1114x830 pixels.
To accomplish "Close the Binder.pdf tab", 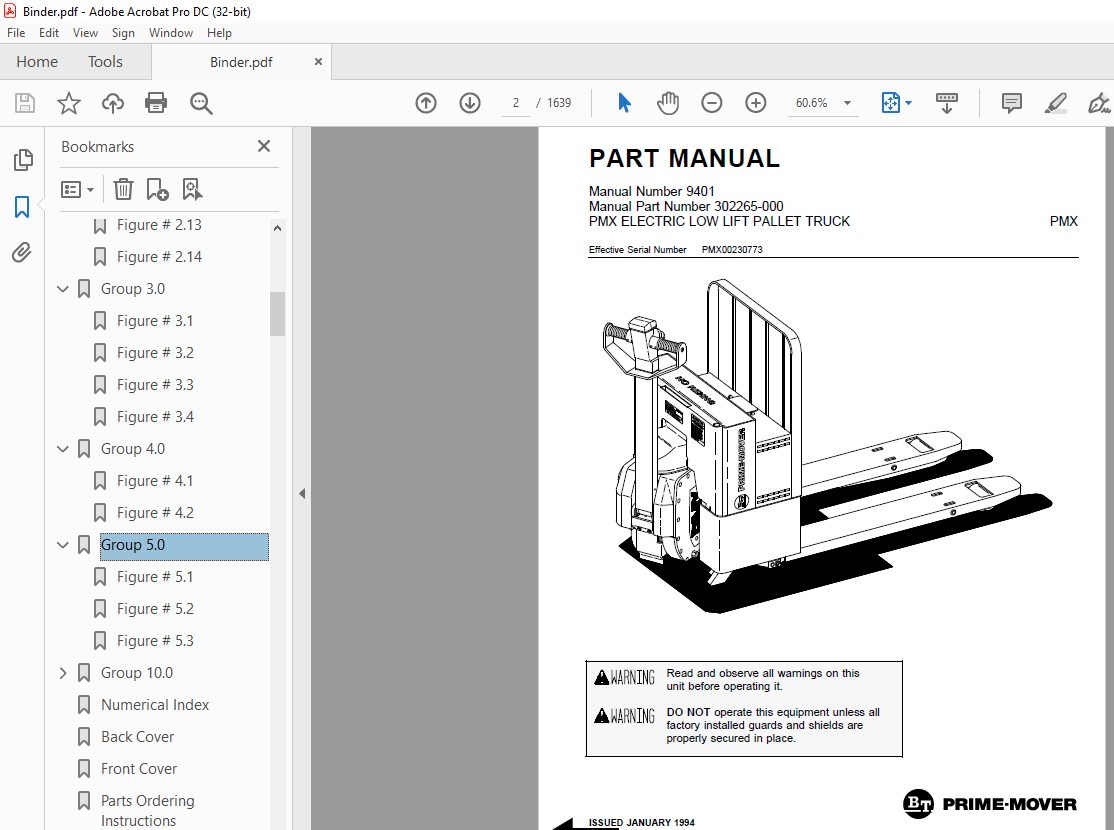I will pos(318,62).
